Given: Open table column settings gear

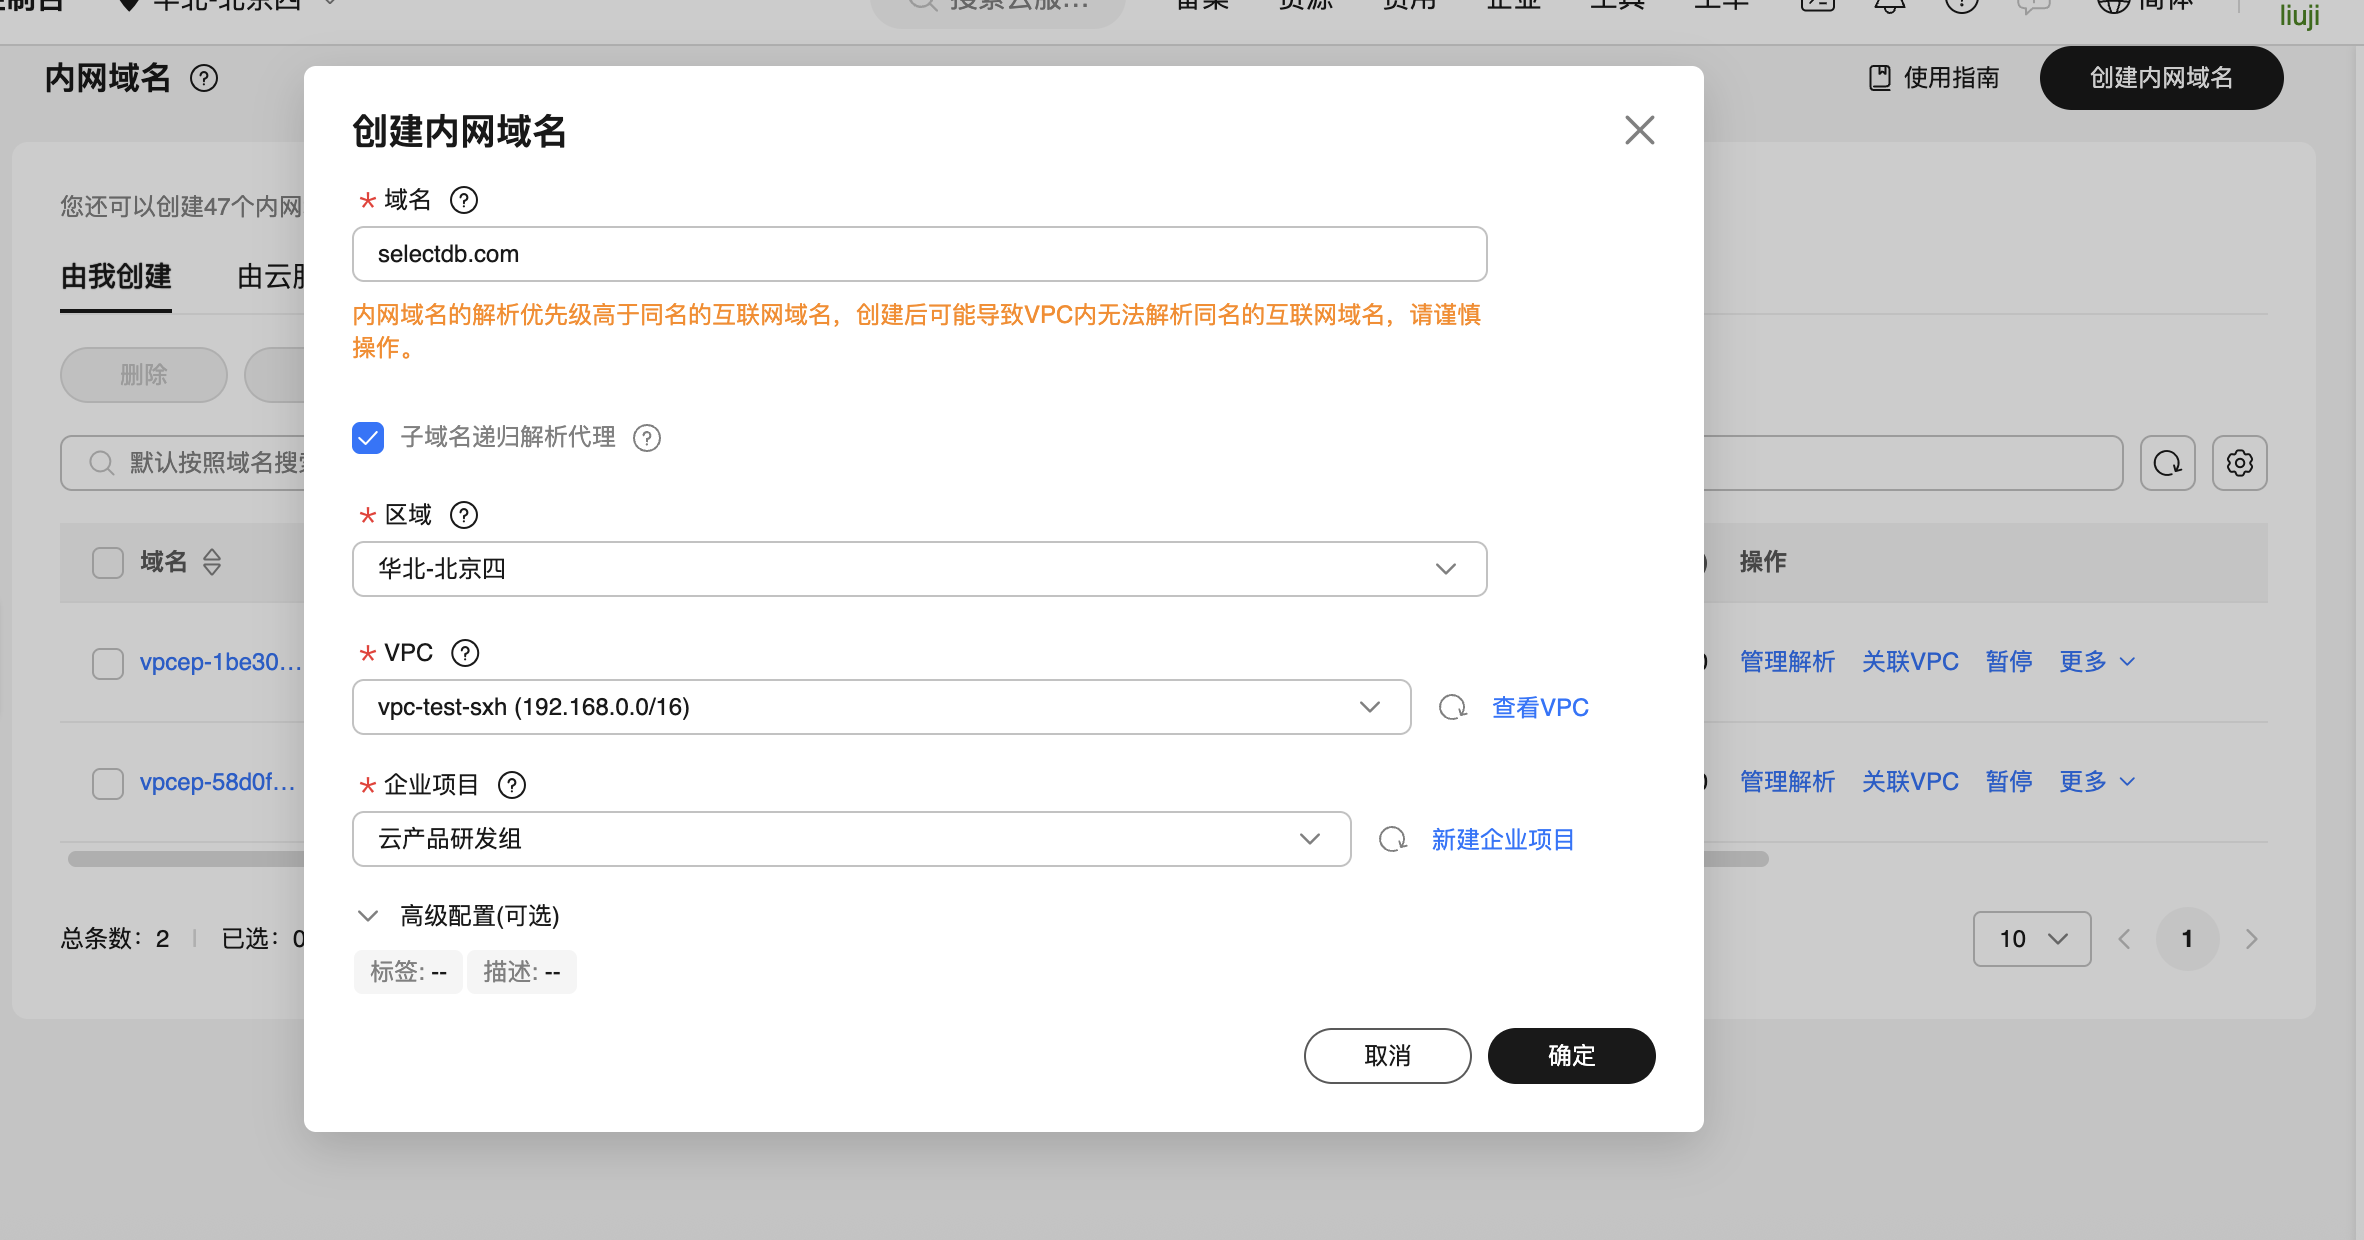Looking at the screenshot, I should tap(2239, 463).
